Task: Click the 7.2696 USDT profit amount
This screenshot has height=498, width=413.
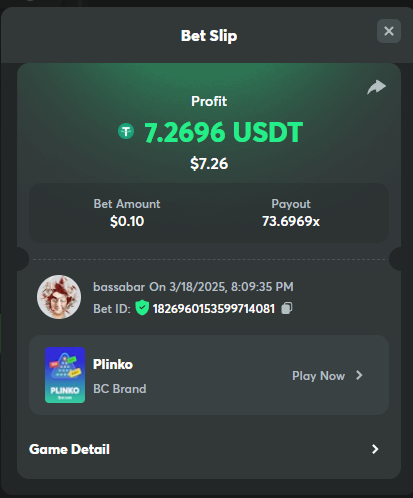Action: coord(223,132)
